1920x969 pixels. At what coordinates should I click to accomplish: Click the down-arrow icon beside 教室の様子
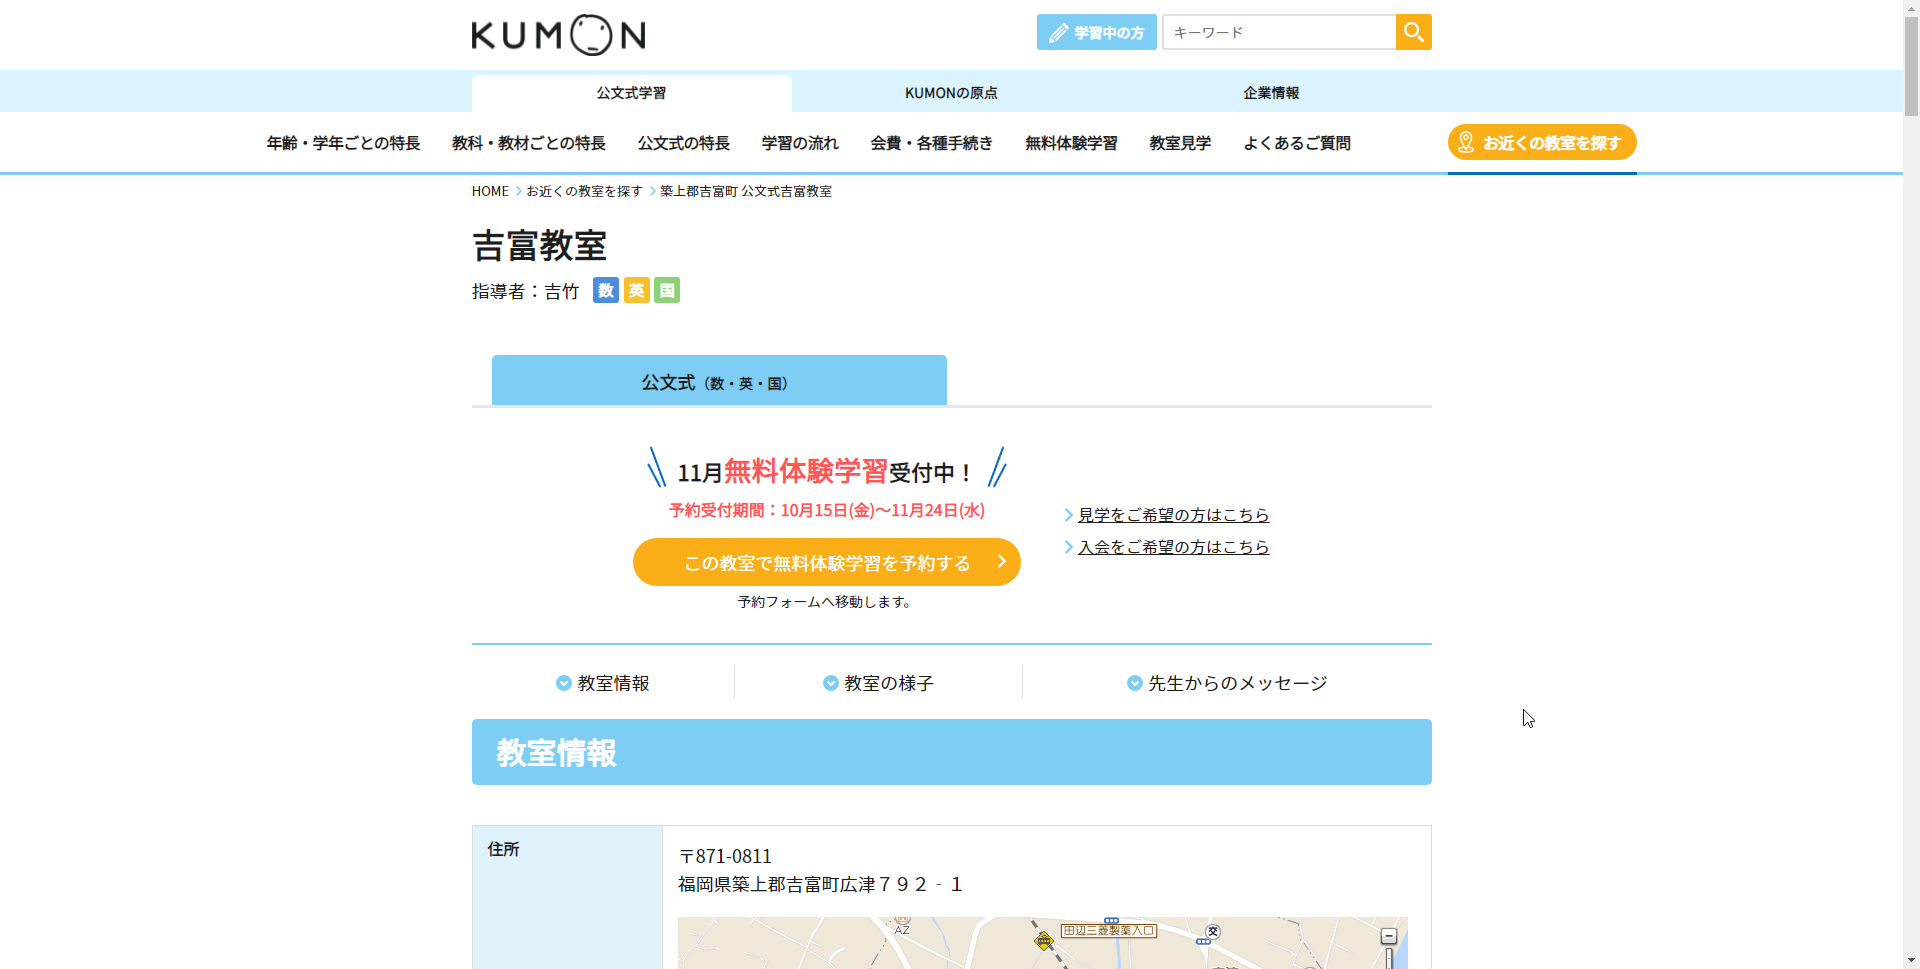831,683
